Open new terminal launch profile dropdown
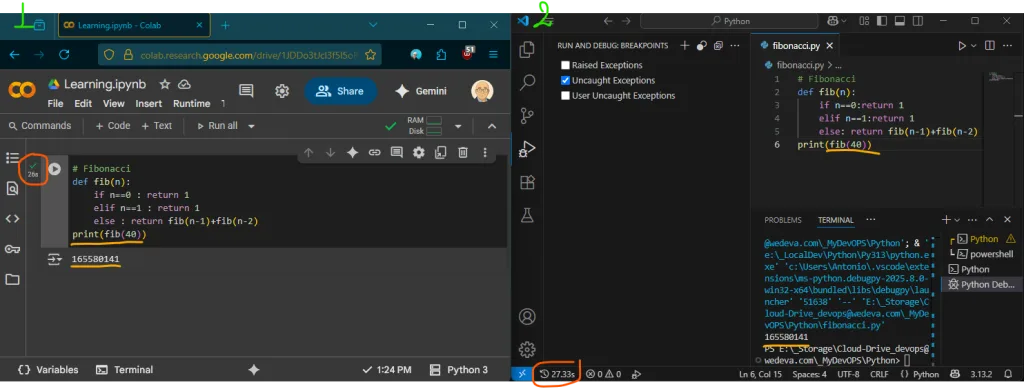The width and height of the screenshot is (1024, 389). click(957, 220)
